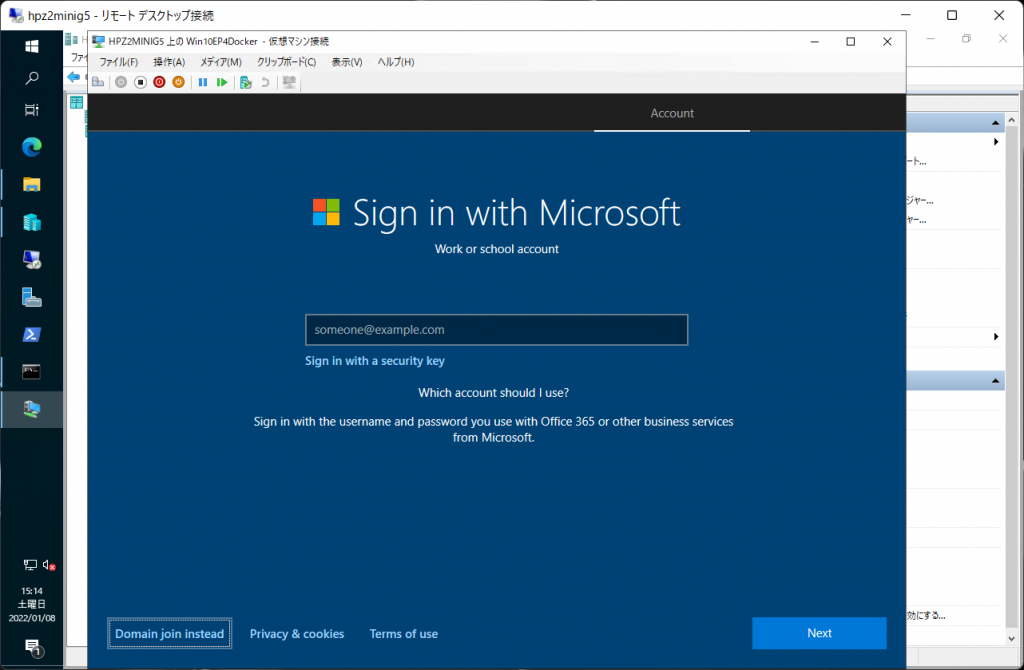Screen dimensions: 1024x670
Task: Open Privacy & cookies link
Action: pyautogui.click(x=296, y=633)
